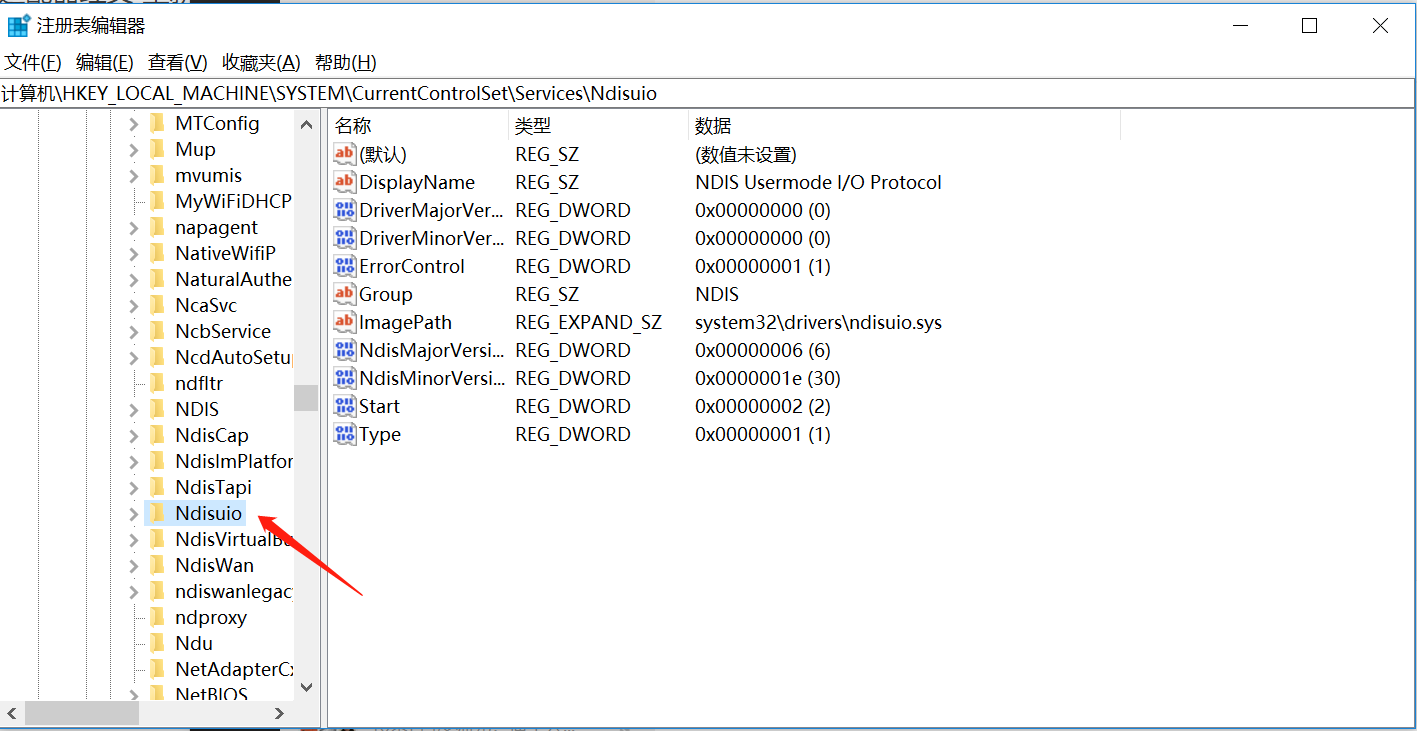Expand the NativeWifiP key

click(133, 254)
